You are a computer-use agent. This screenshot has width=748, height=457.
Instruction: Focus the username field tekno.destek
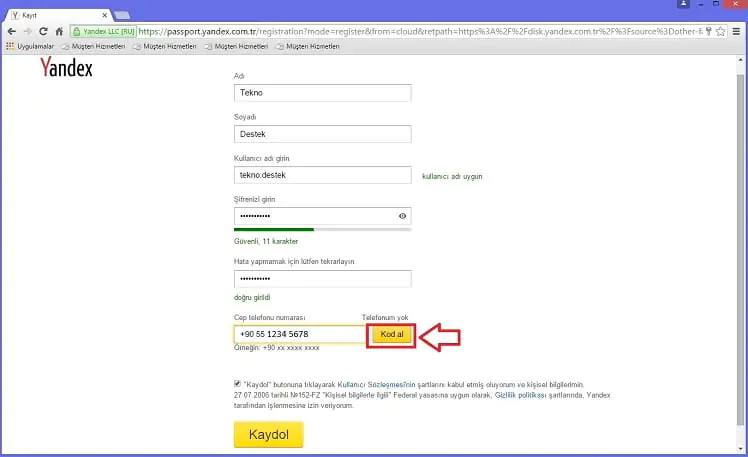[322, 175]
